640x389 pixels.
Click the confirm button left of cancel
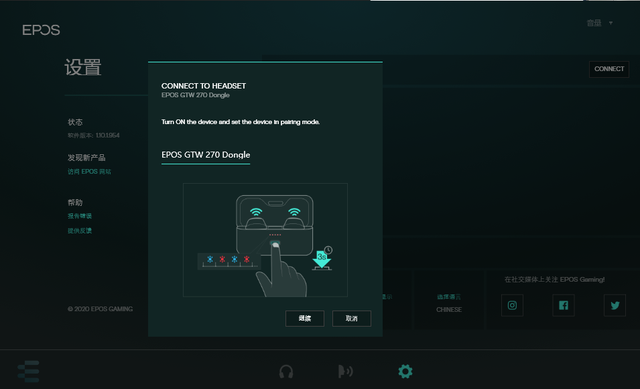tap(305, 318)
